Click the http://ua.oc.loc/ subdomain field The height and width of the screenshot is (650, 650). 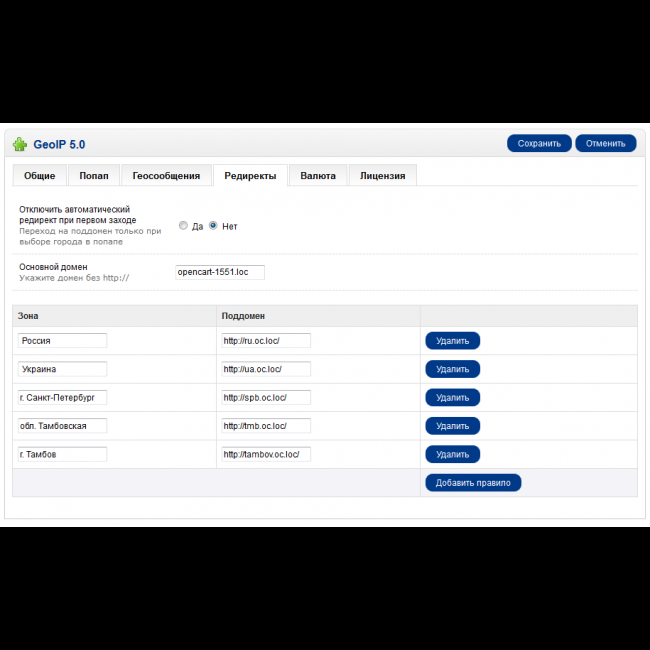click(266, 369)
